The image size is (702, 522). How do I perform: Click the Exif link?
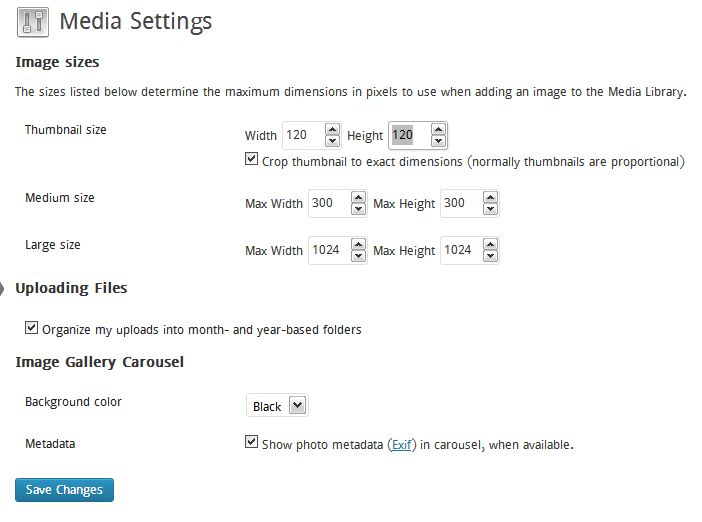click(402, 445)
